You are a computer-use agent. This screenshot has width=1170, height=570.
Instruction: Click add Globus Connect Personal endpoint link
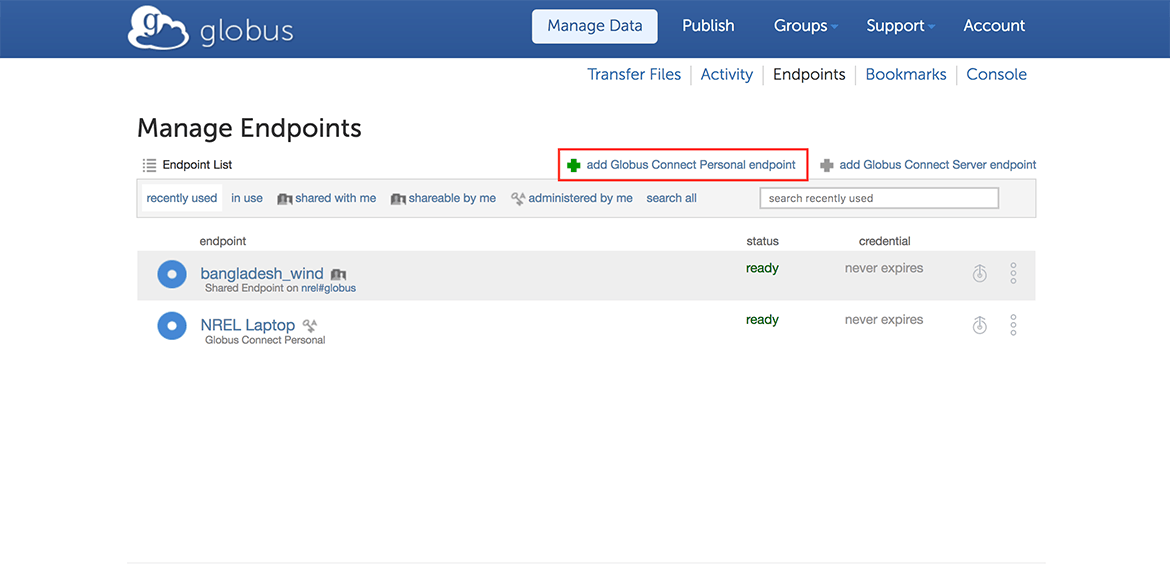[691, 165]
